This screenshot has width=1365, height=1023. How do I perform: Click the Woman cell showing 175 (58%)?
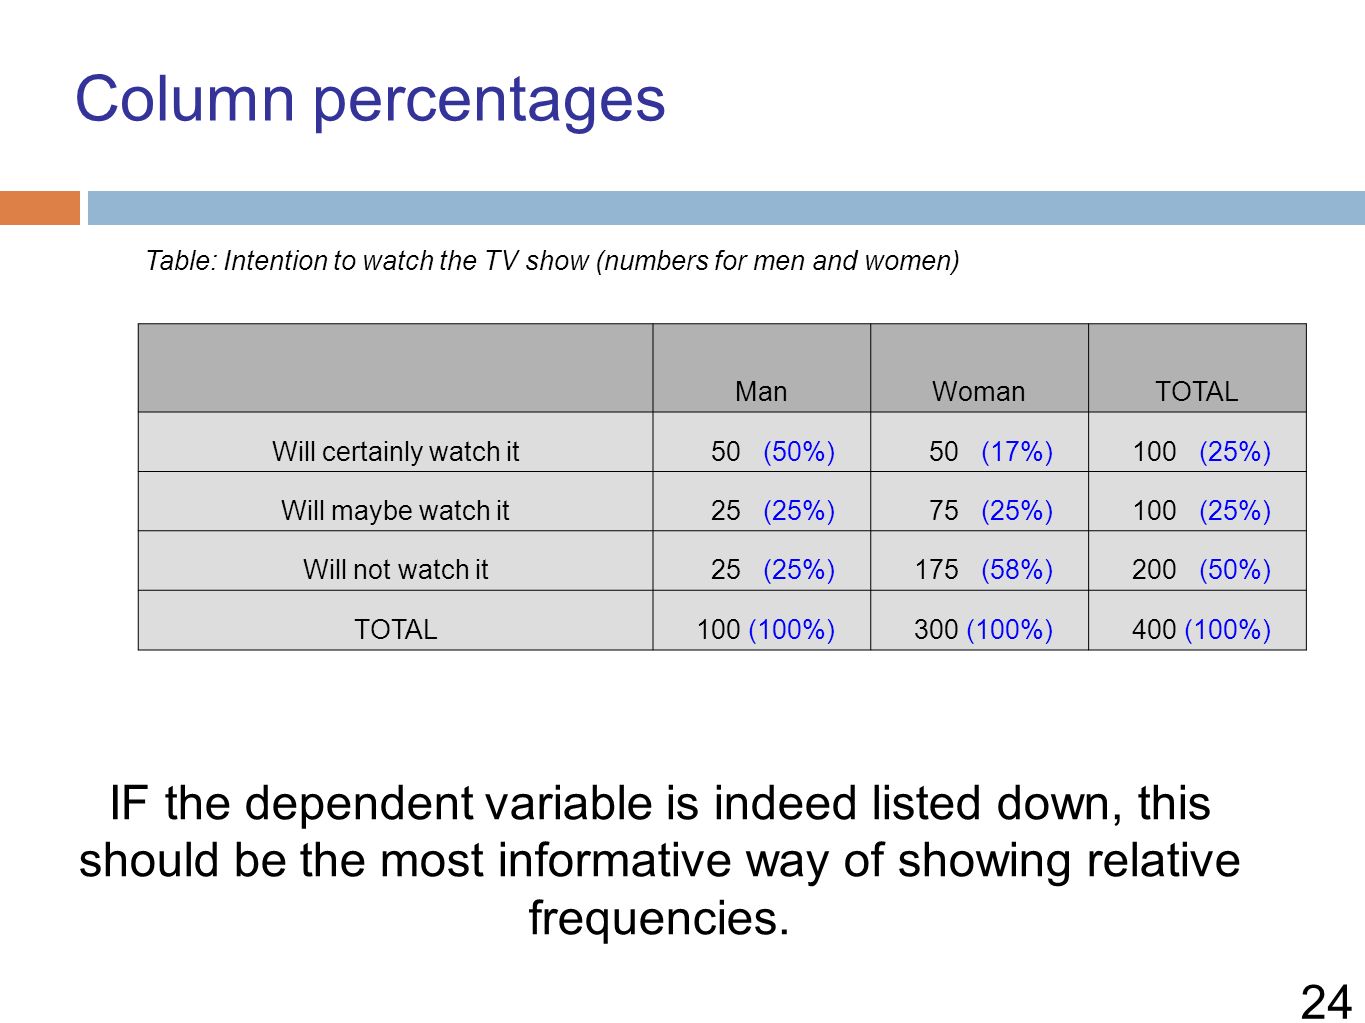pyautogui.click(x=979, y=560)
